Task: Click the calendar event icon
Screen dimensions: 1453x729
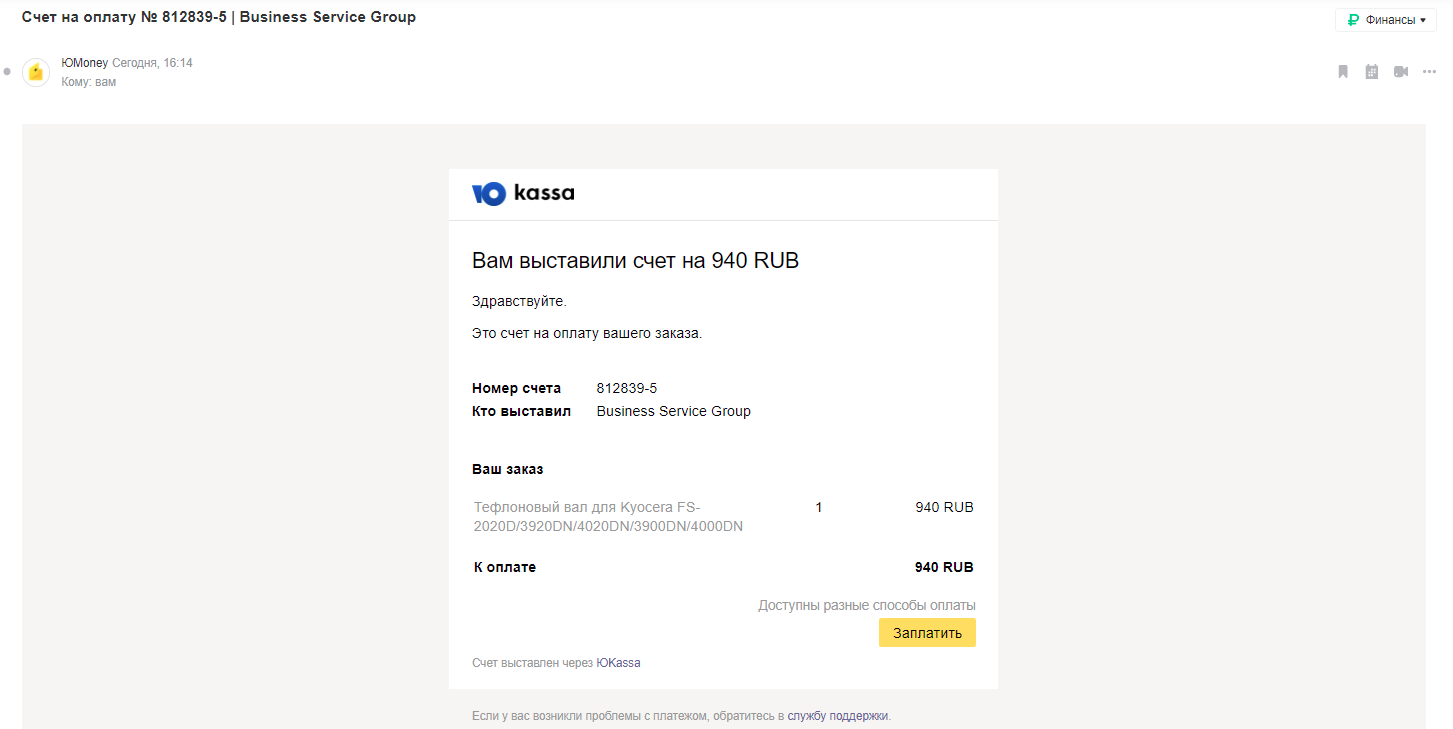Action: (x=1372, y=72)
